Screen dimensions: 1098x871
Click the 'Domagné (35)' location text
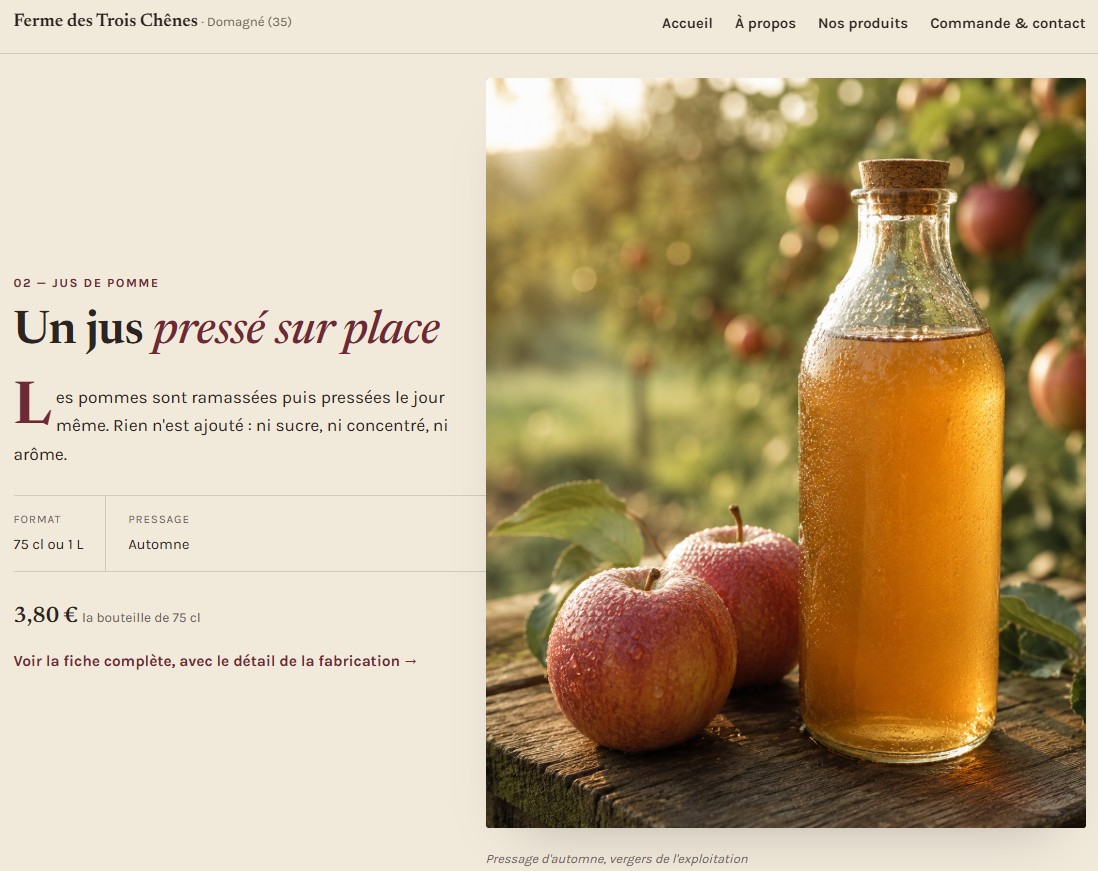[249, 22]
